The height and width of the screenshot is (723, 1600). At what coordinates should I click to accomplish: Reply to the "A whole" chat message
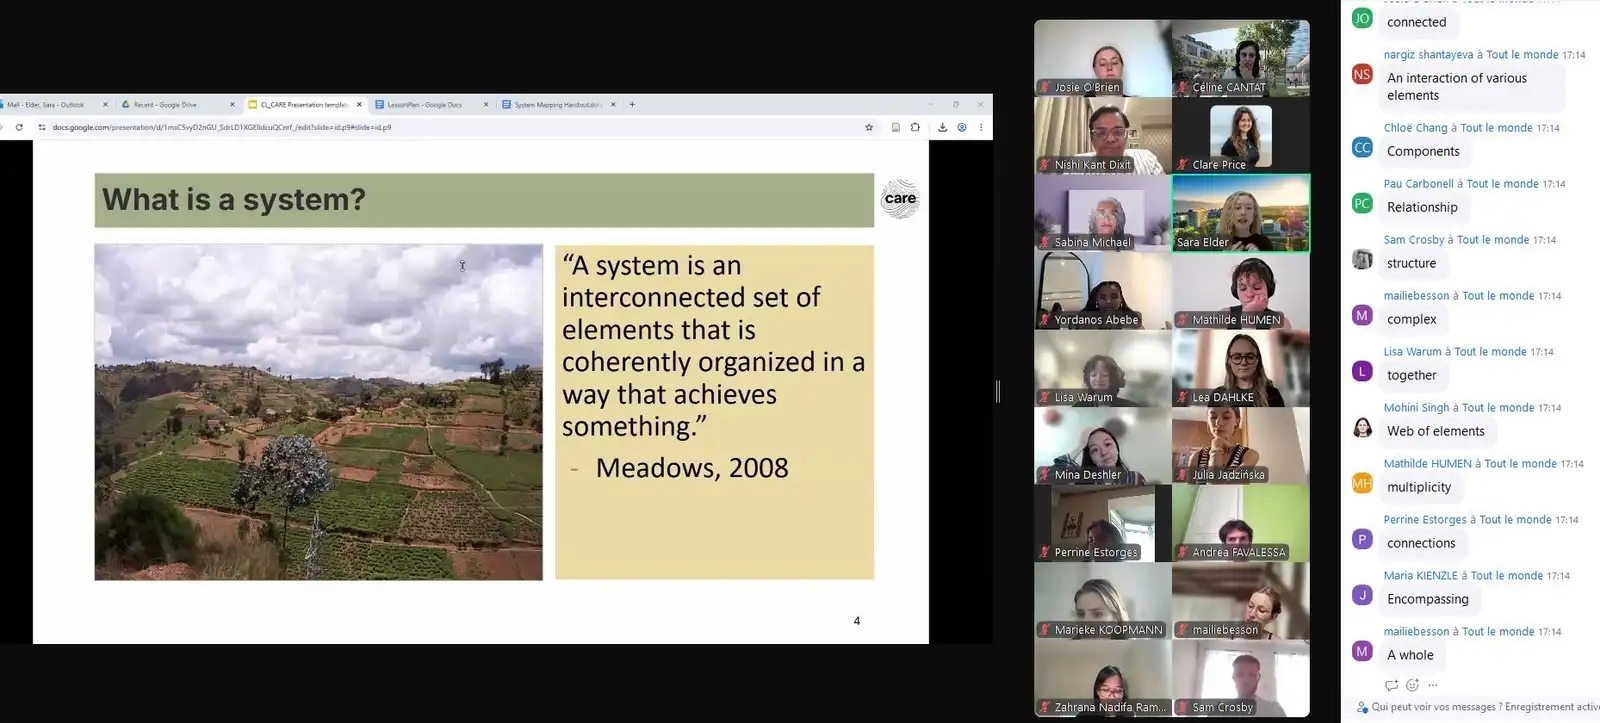pos(1391,685)
